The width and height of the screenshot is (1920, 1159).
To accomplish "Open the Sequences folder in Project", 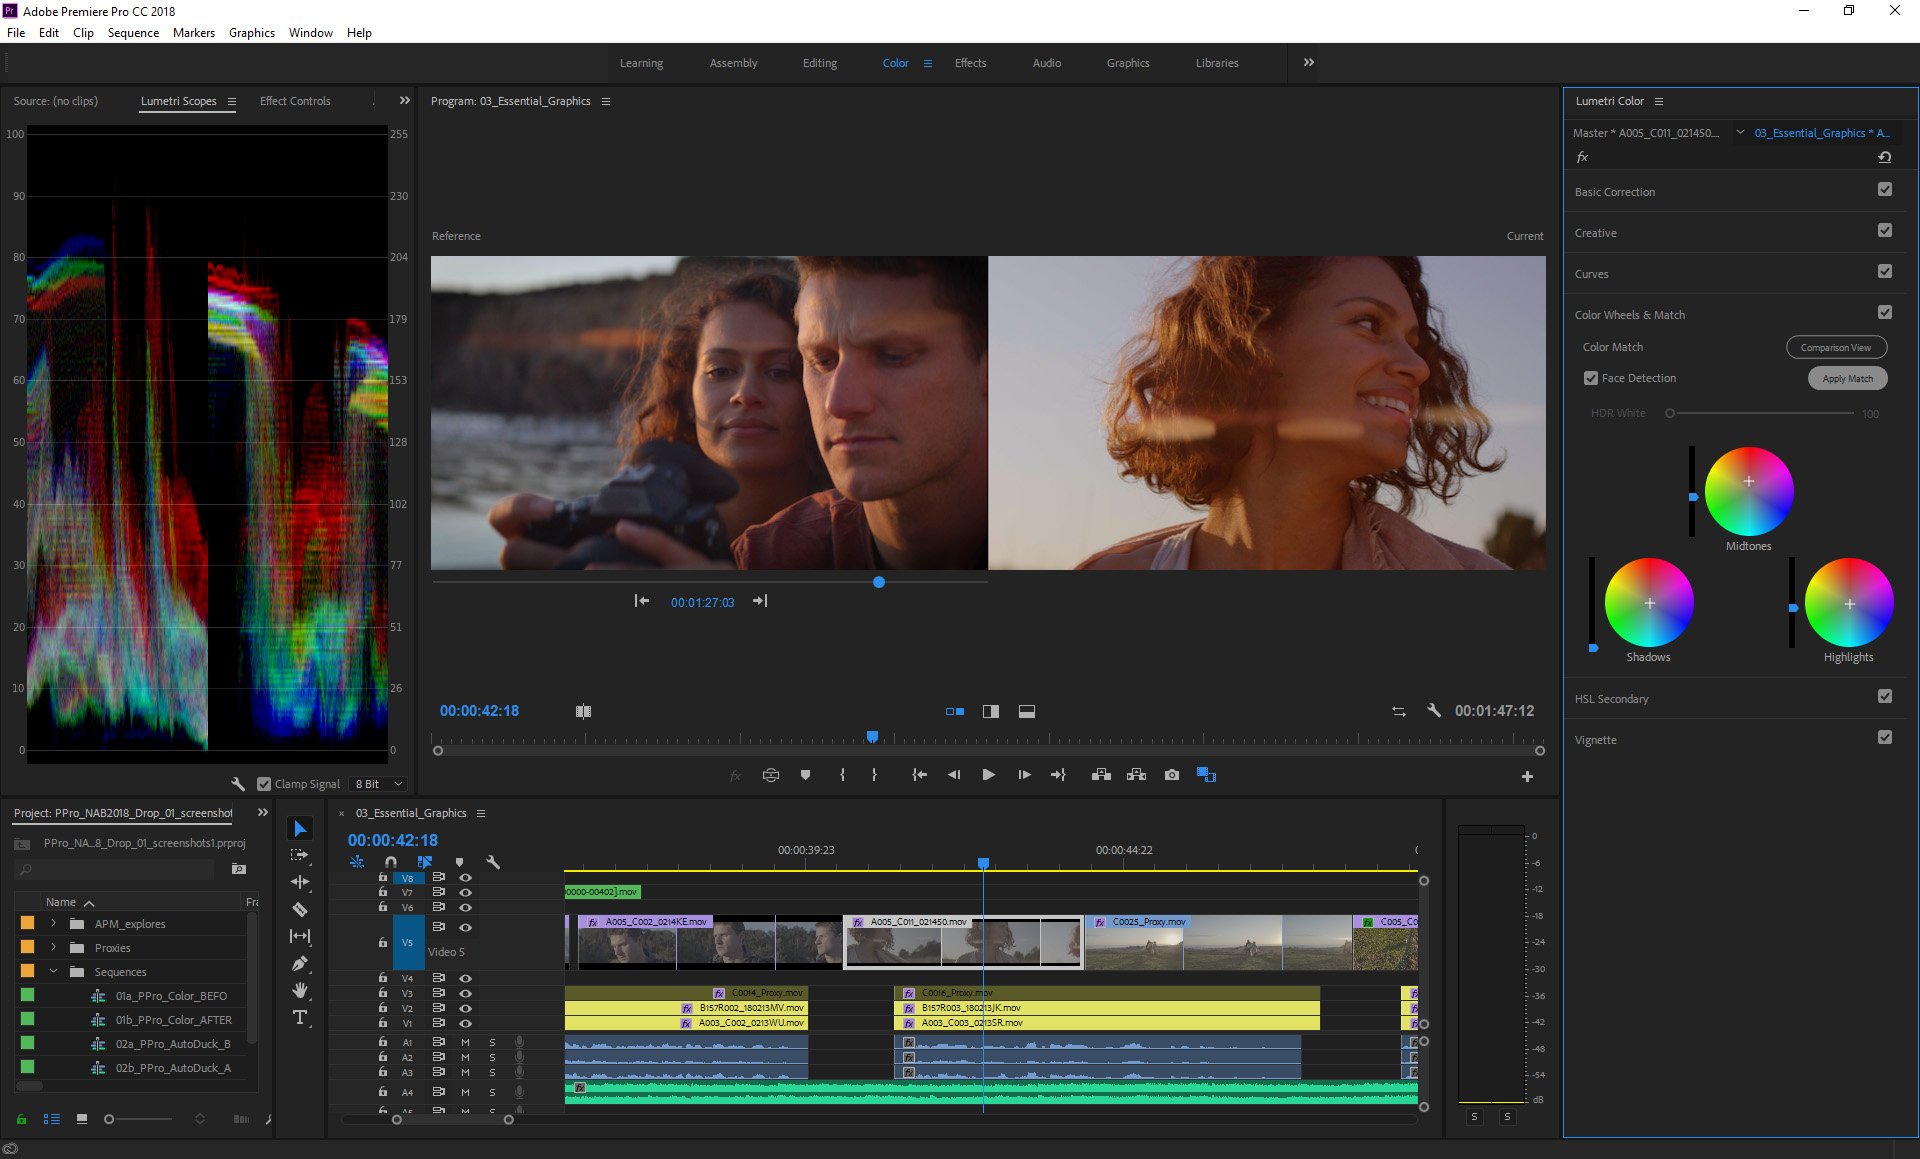I will pos(51,971).
